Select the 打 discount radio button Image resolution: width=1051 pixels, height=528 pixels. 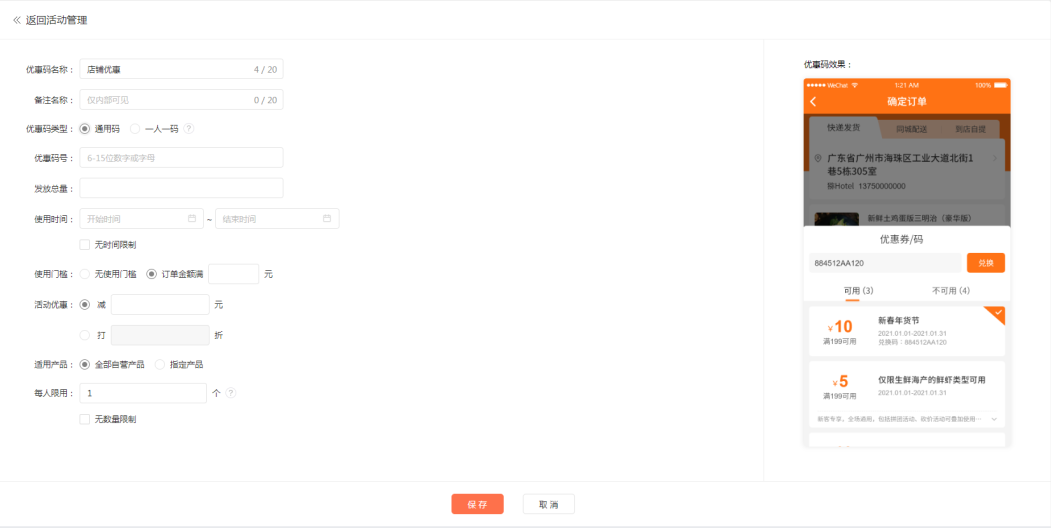[x=84, y=335]
